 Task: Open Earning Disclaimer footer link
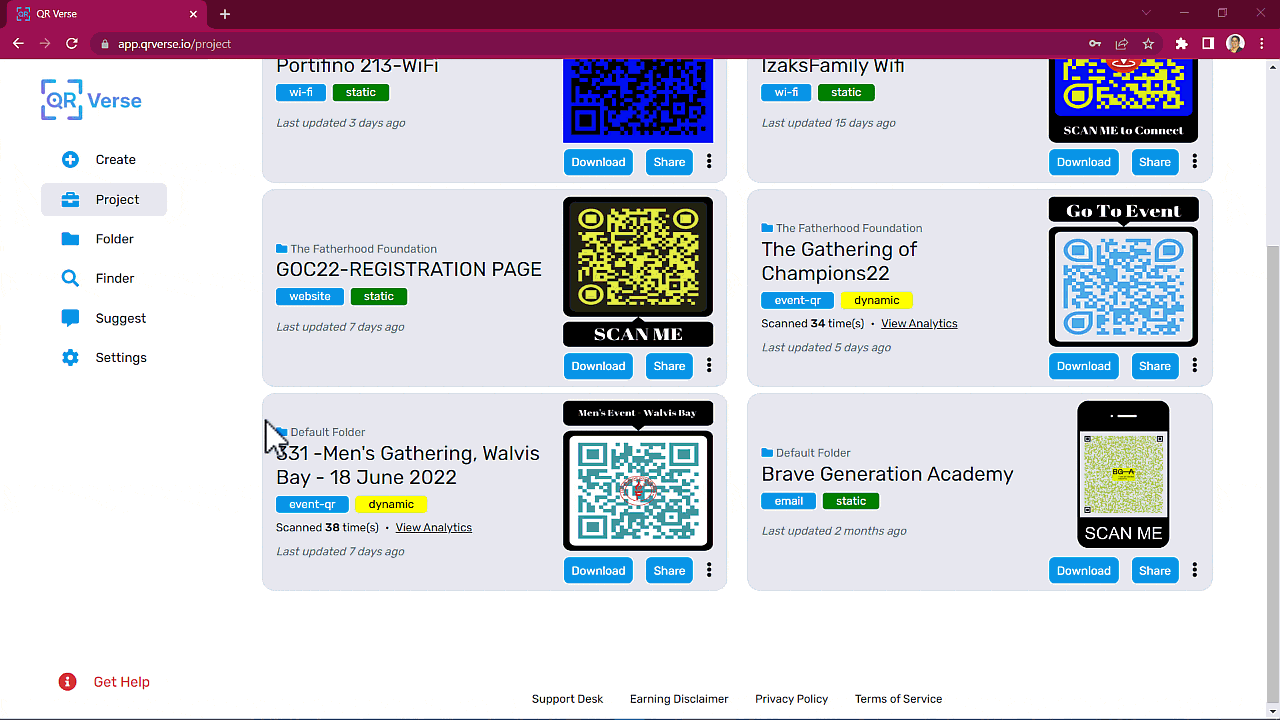(x=679, y=699)
